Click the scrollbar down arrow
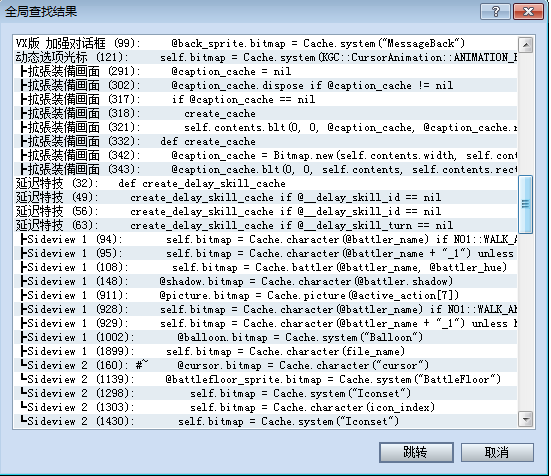The width and height of the screenshot is (551, 476). click(x=526, y=419)
